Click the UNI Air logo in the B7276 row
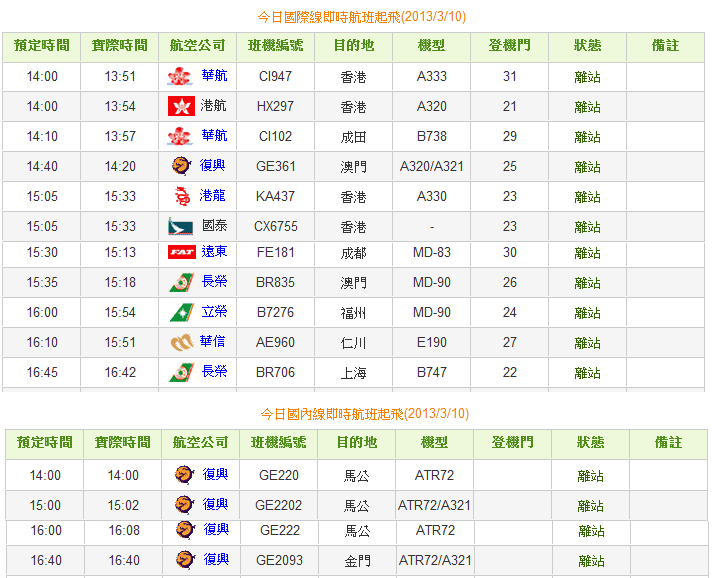 click(x=182, y=312)
